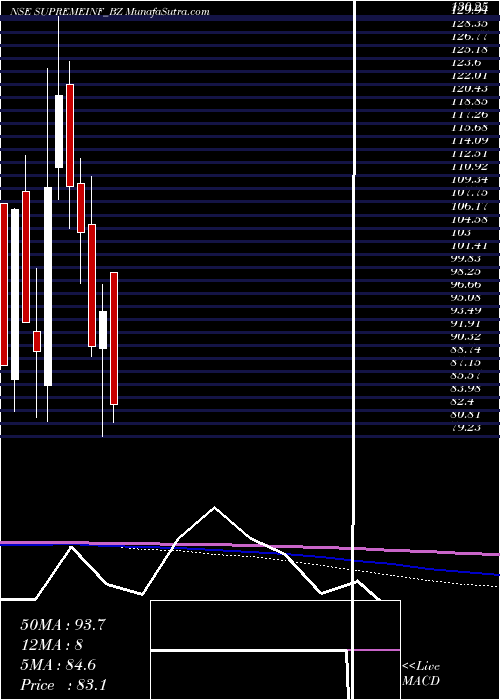Click the 125.18 price axis label
The height and width of the screenshot is (700, 500).
[x=471, y=49]
